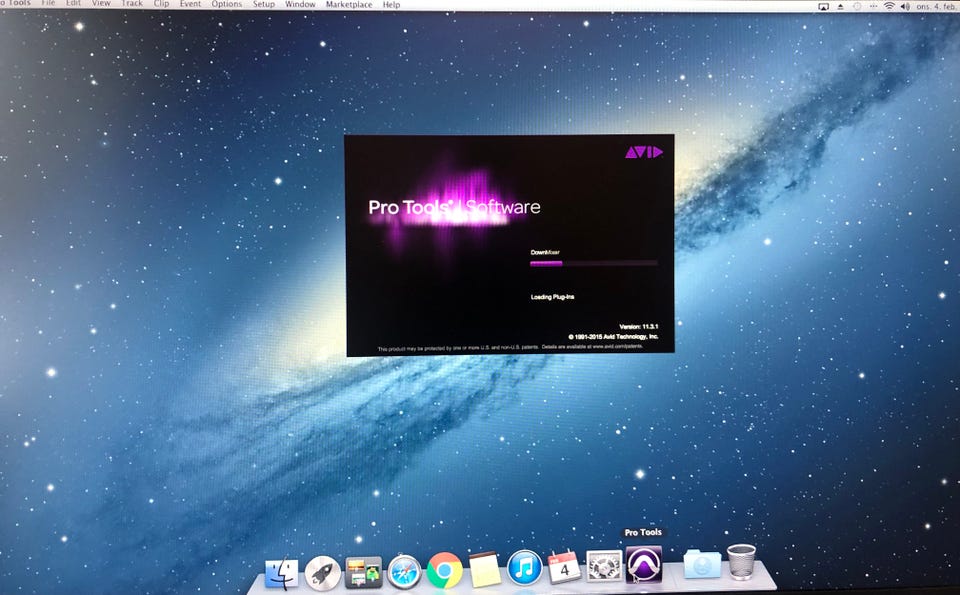Click the 'DownMixer' plug-in name text

coord(545,252)
